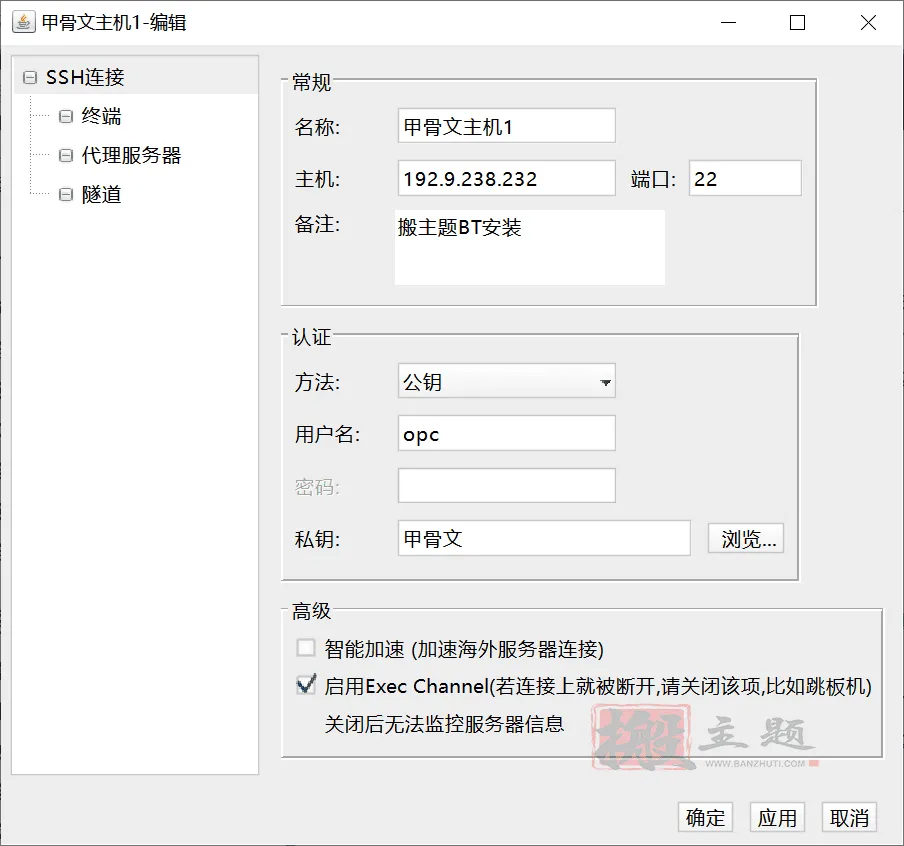904x846 pixels.
Task: Click the Java app icon in title bar
Action: (24, 22)
